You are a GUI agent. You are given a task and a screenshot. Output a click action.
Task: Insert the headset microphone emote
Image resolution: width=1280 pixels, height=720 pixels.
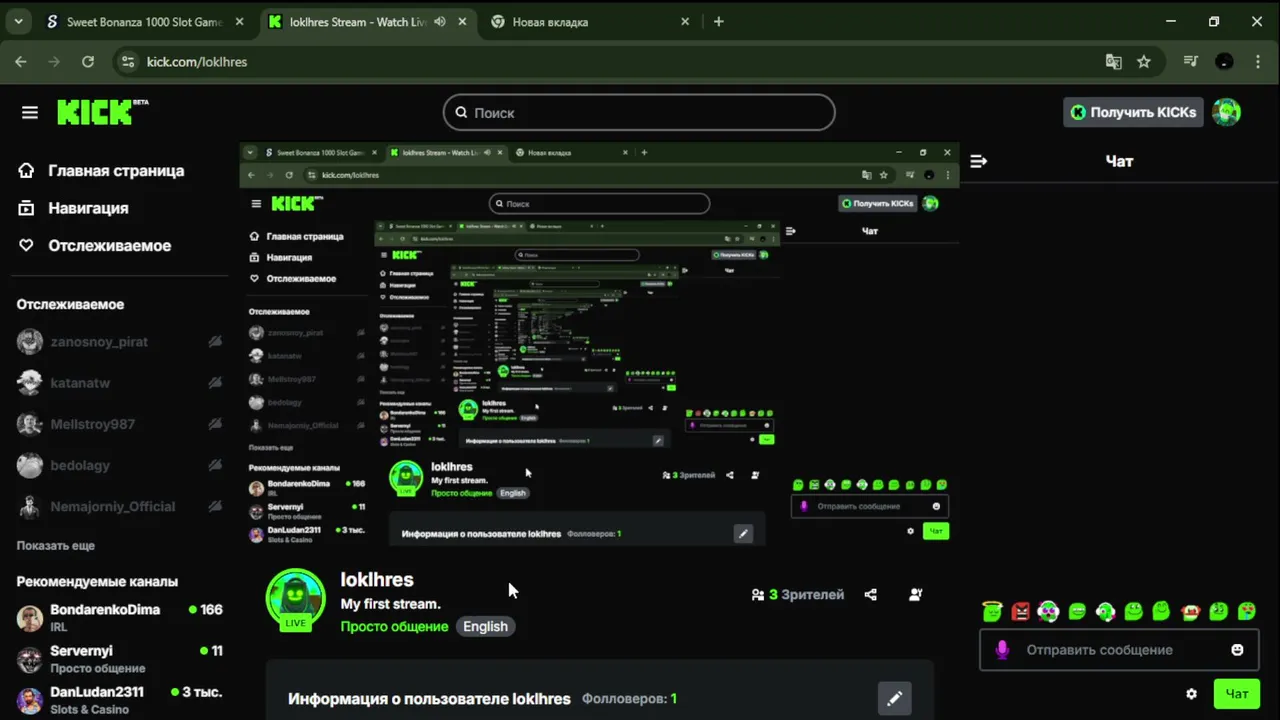1105,611
